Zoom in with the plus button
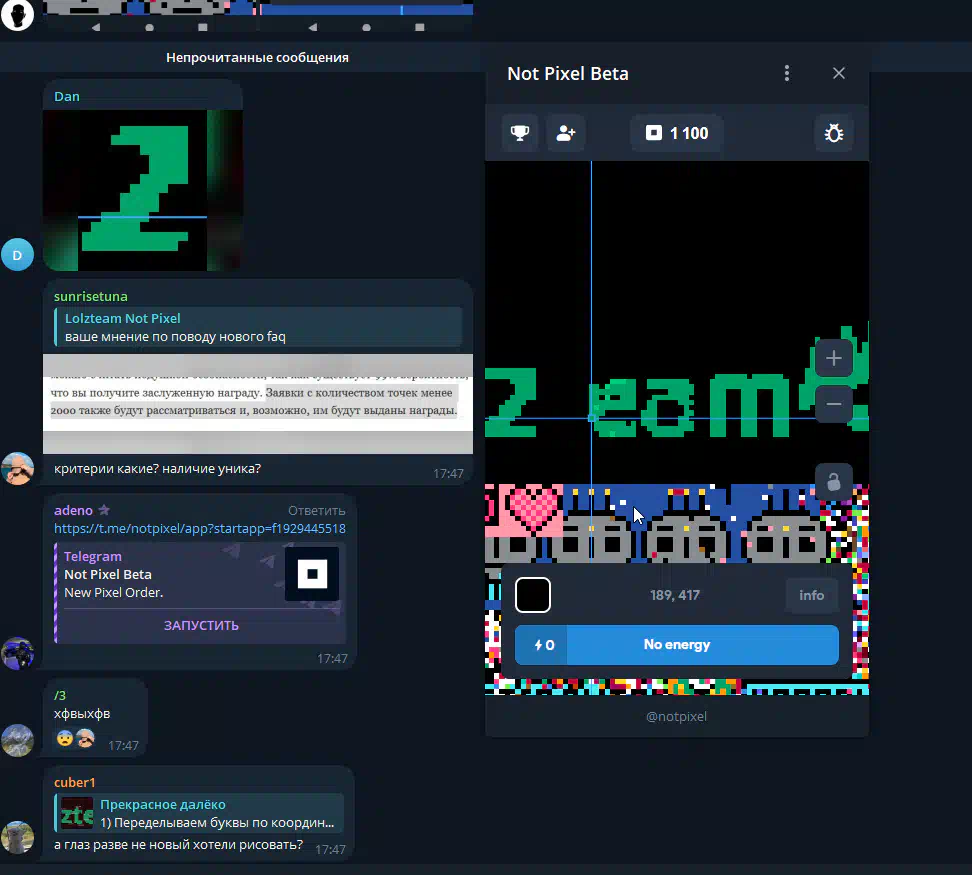The width and height of the screenshot is (972, 875). tap(834, 358)
